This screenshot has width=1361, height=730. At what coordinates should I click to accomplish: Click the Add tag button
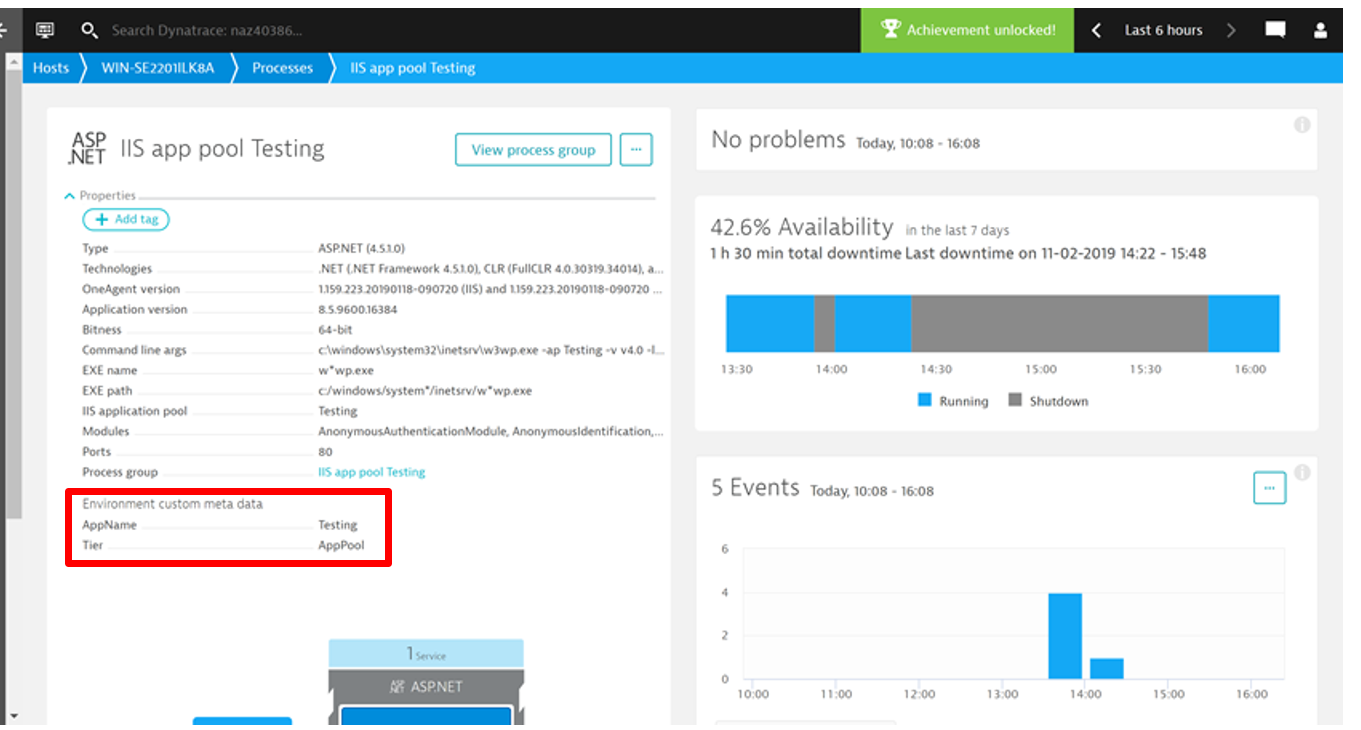[126, 219]
